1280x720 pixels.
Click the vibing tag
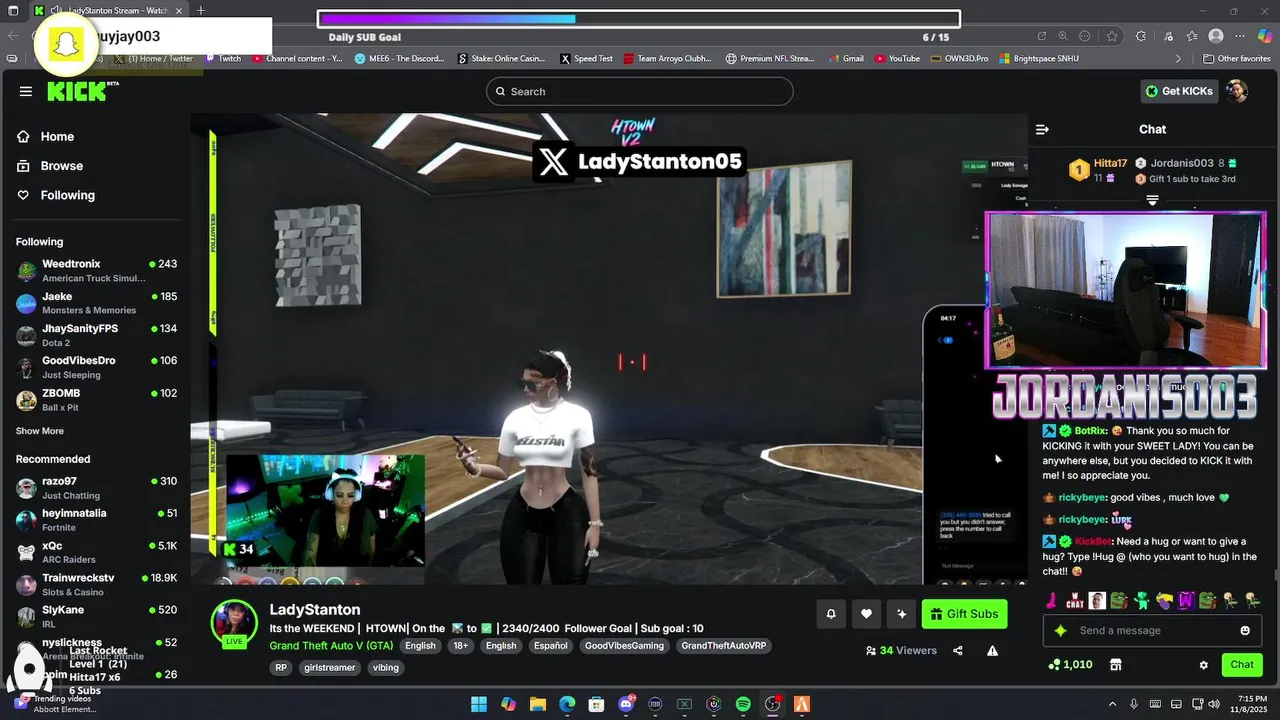[385, 667]
